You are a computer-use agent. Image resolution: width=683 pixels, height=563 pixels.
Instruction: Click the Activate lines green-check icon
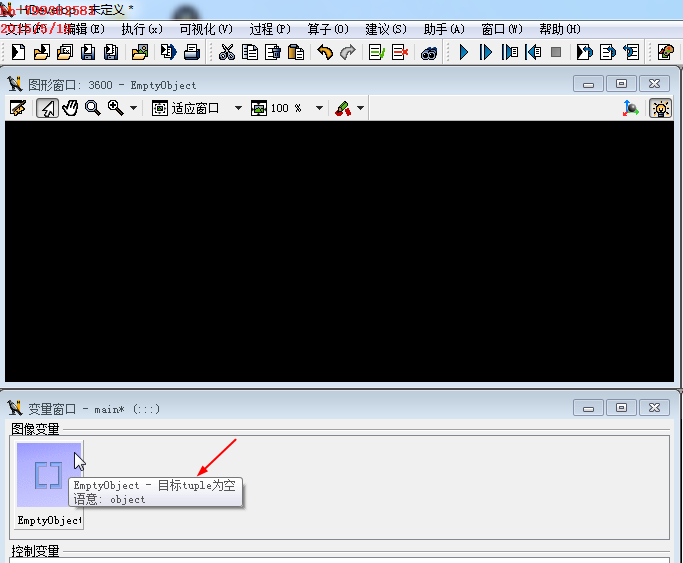376,52
